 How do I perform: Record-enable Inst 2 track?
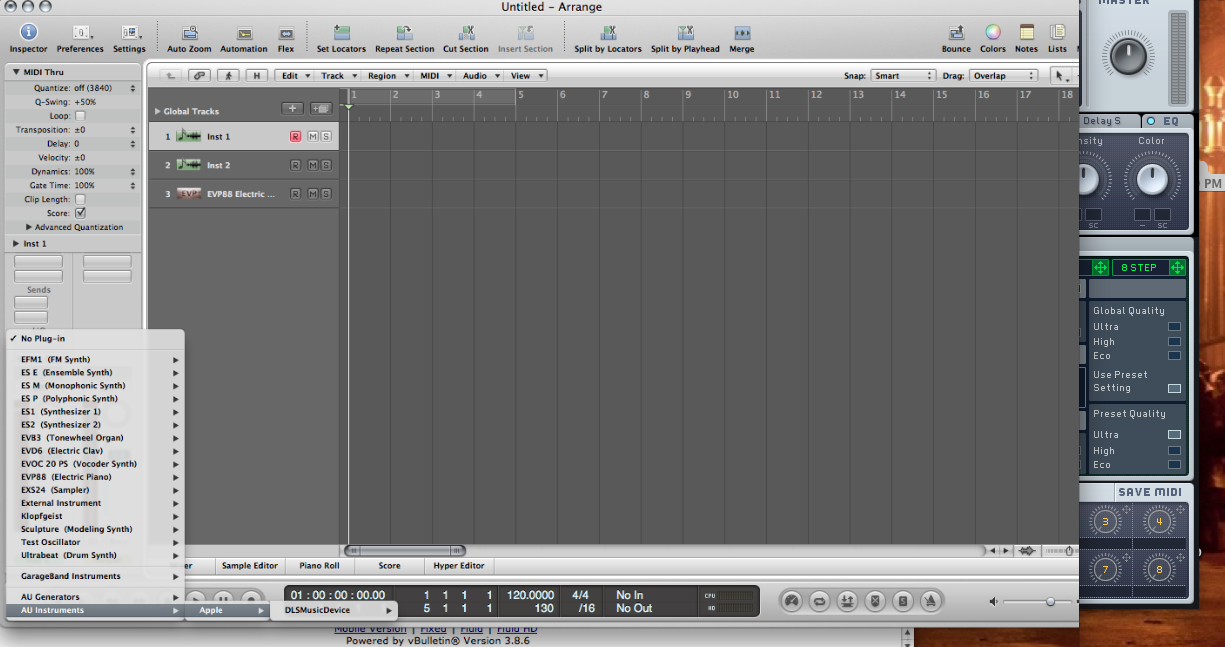pos(295,165)
